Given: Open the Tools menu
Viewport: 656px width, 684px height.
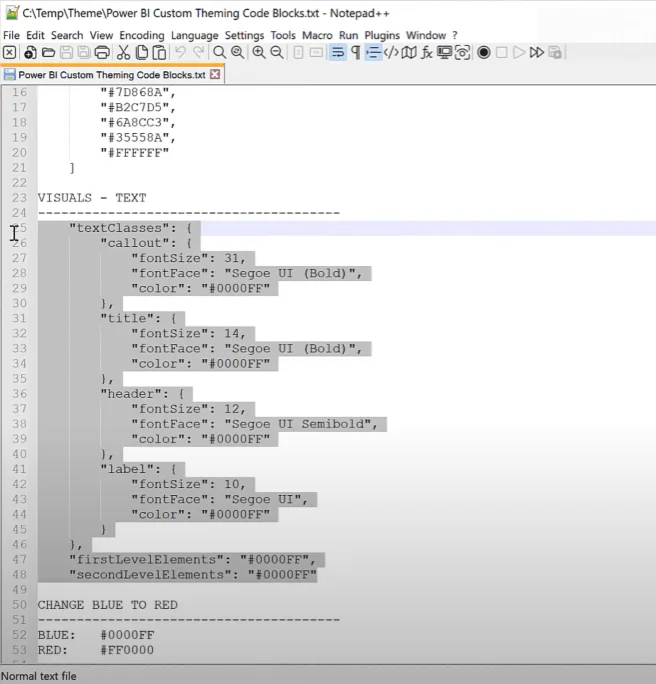Looking at the screenshot, I should [283, 35].
